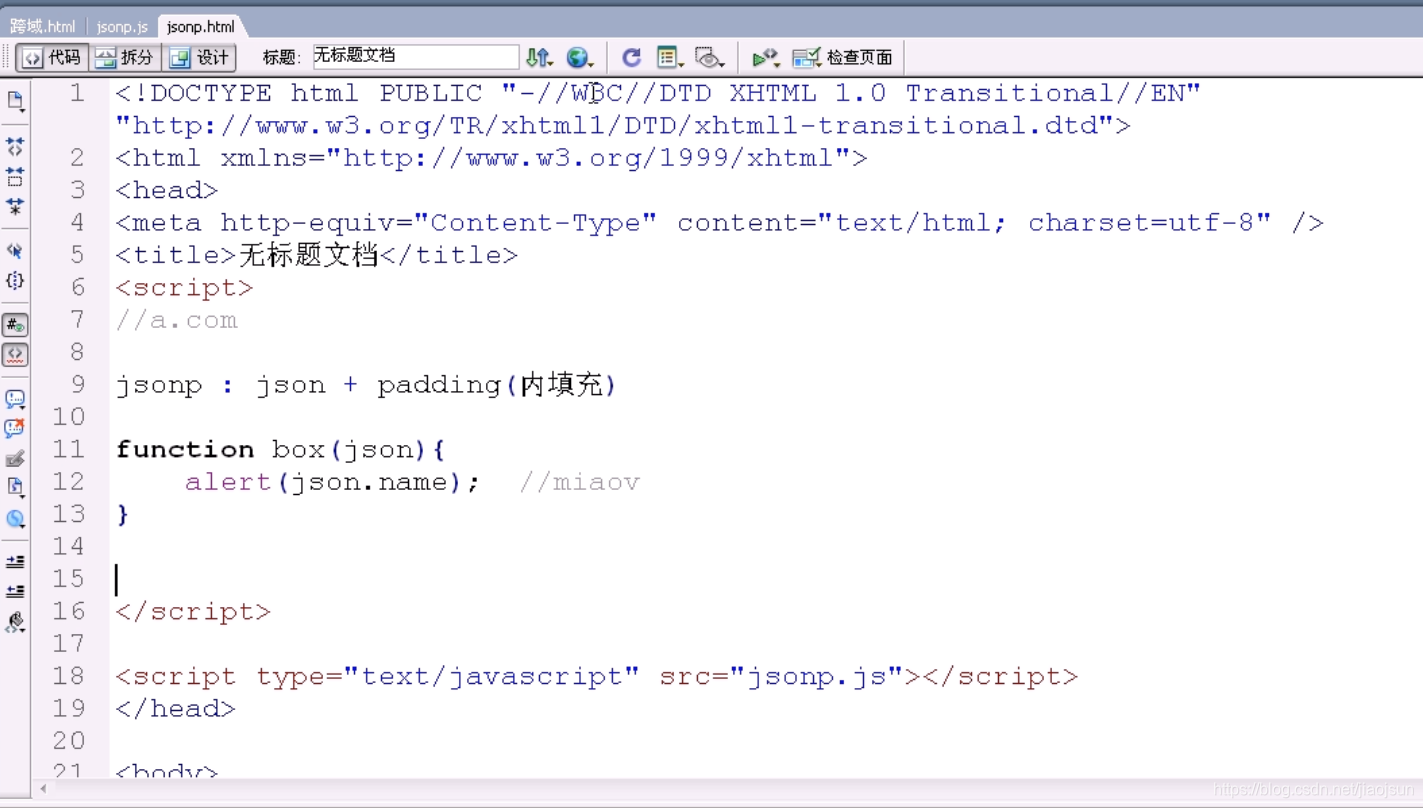Screen dimensions: 1423x808
Task: Click the Refresh Design View icon
Action: point(631,58)
